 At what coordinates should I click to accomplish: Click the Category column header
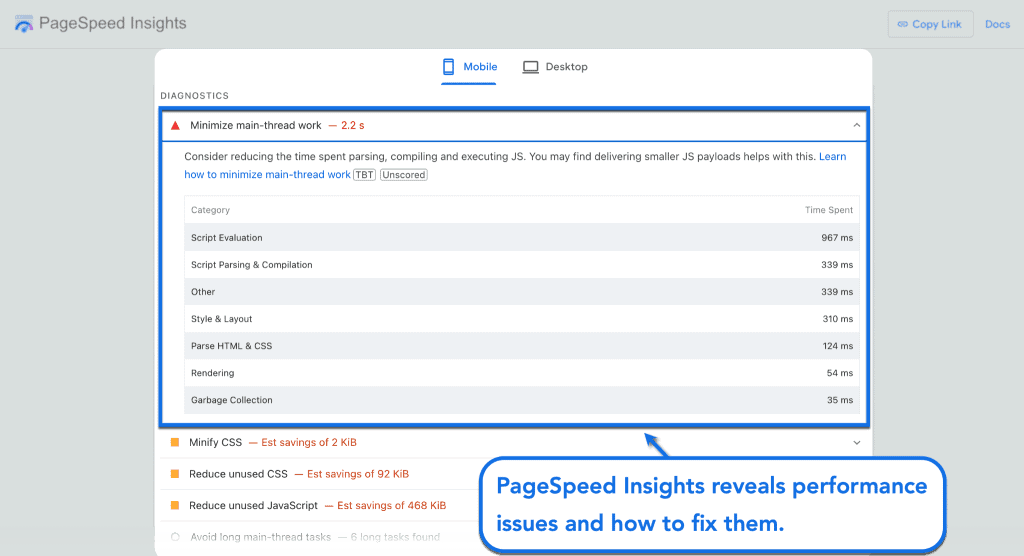pyautogui.click(x=210, y=210)
